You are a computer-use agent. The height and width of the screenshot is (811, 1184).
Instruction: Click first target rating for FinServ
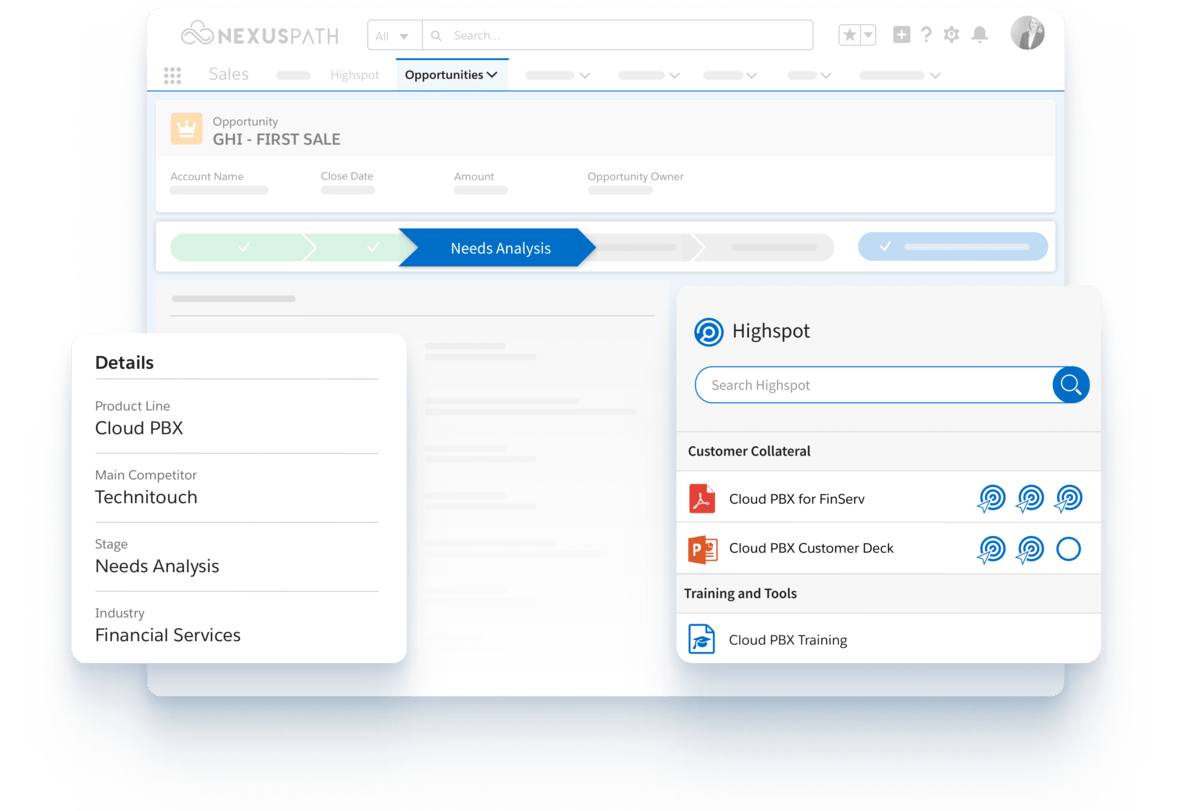991,498
